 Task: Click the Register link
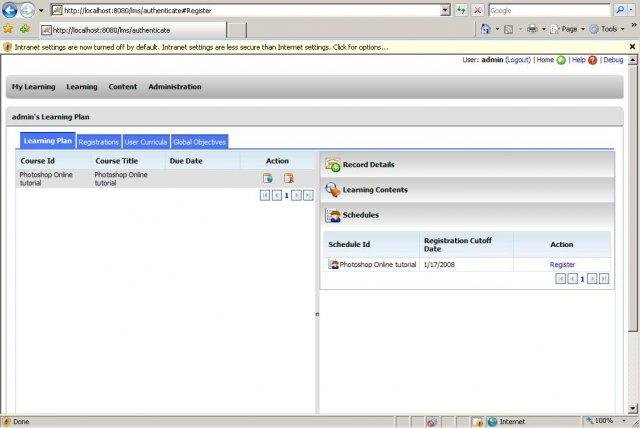(562, 265)
